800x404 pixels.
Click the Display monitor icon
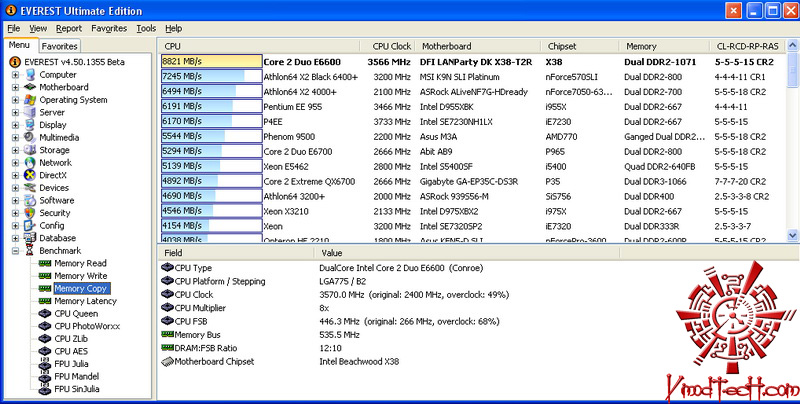point(30,125)
